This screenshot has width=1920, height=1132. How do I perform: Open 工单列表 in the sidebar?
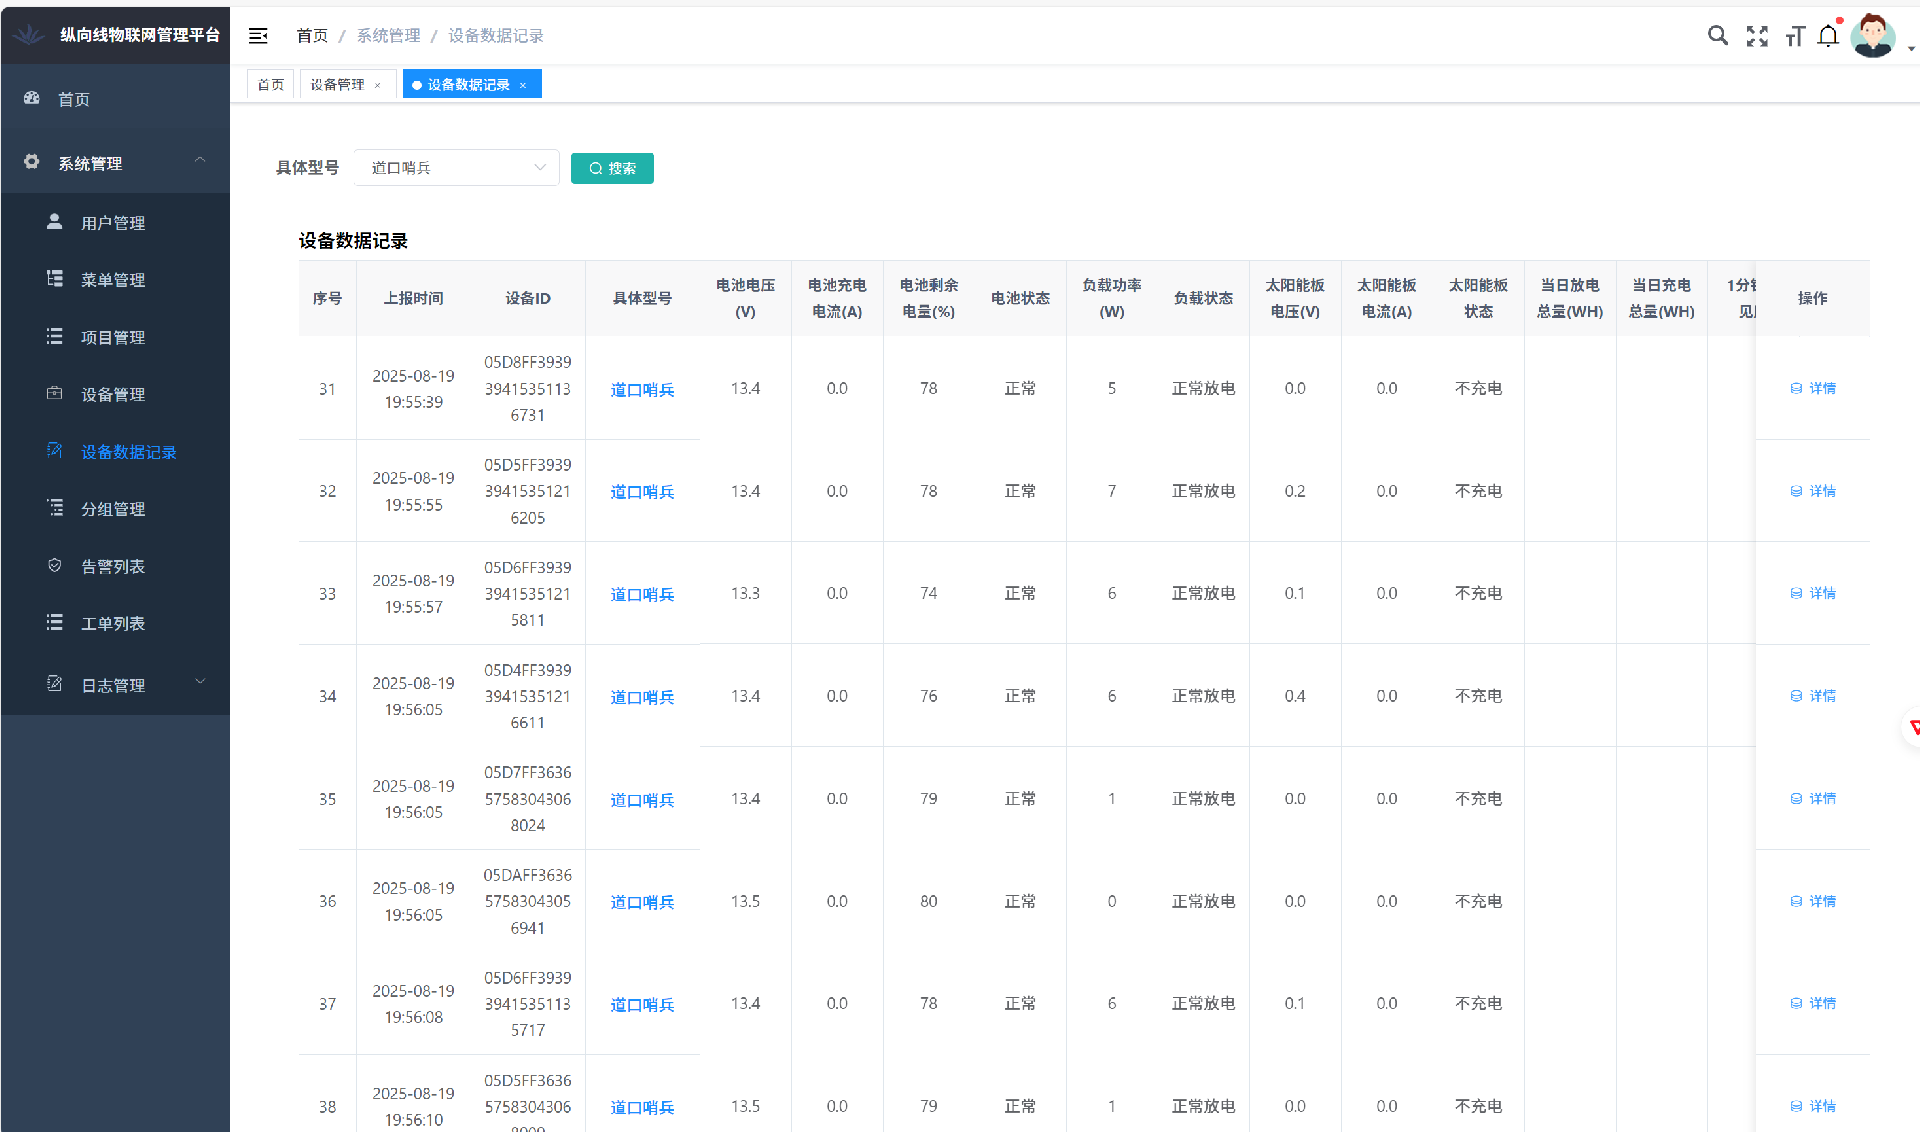[113, 623]
